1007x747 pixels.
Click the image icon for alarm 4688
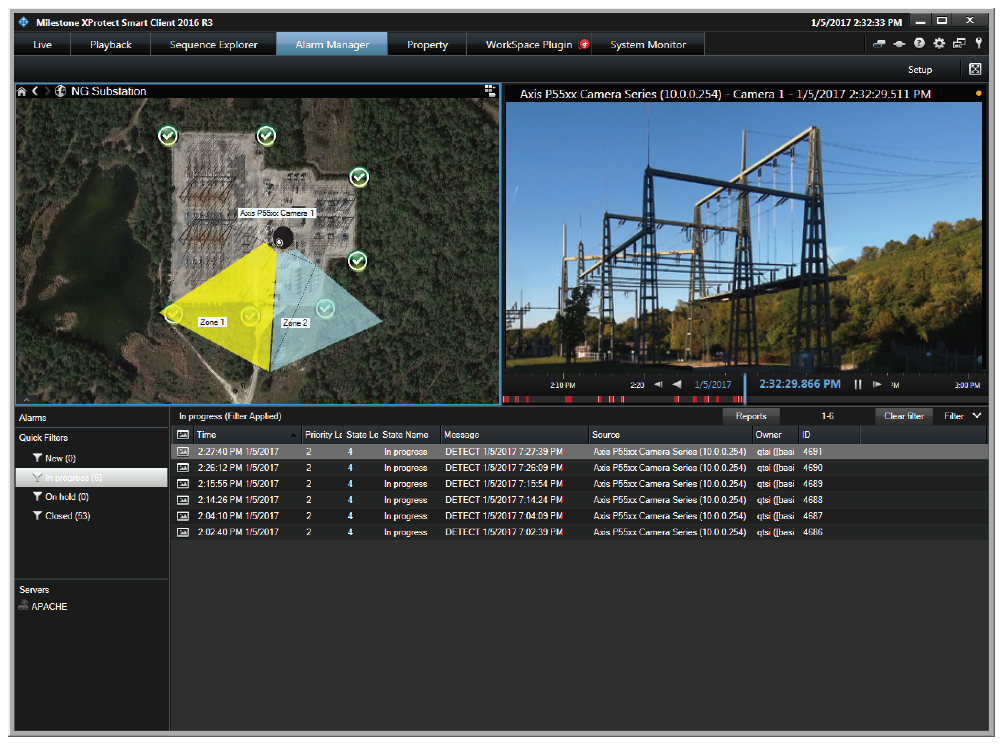(x=183, y=500)
